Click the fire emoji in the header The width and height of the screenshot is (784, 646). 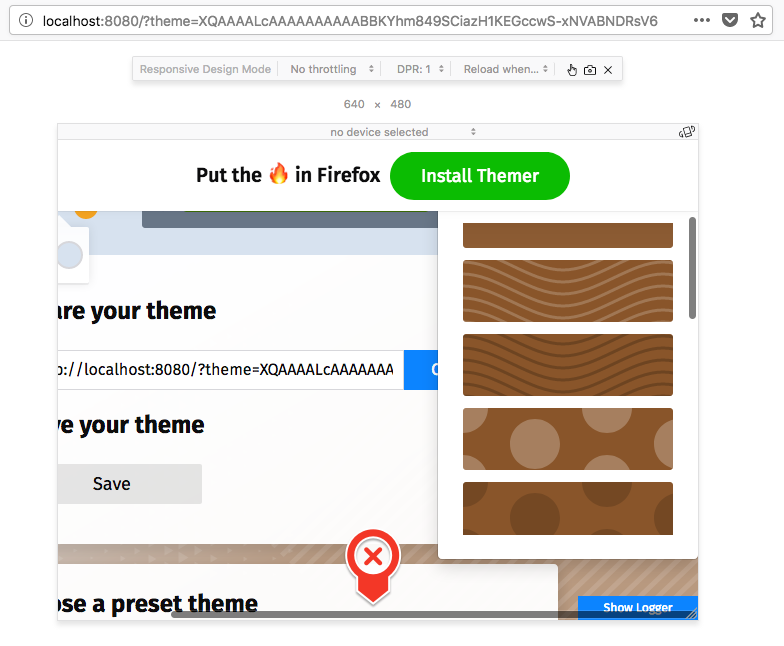point(278,174)
